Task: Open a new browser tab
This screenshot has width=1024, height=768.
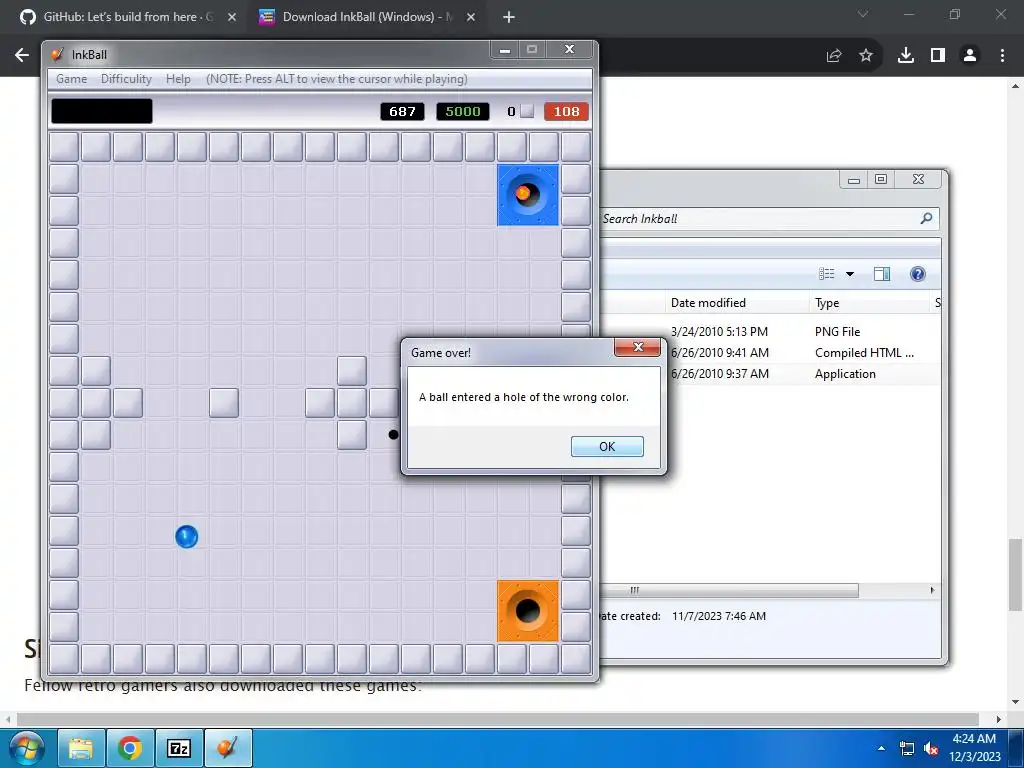Action: 509,17
